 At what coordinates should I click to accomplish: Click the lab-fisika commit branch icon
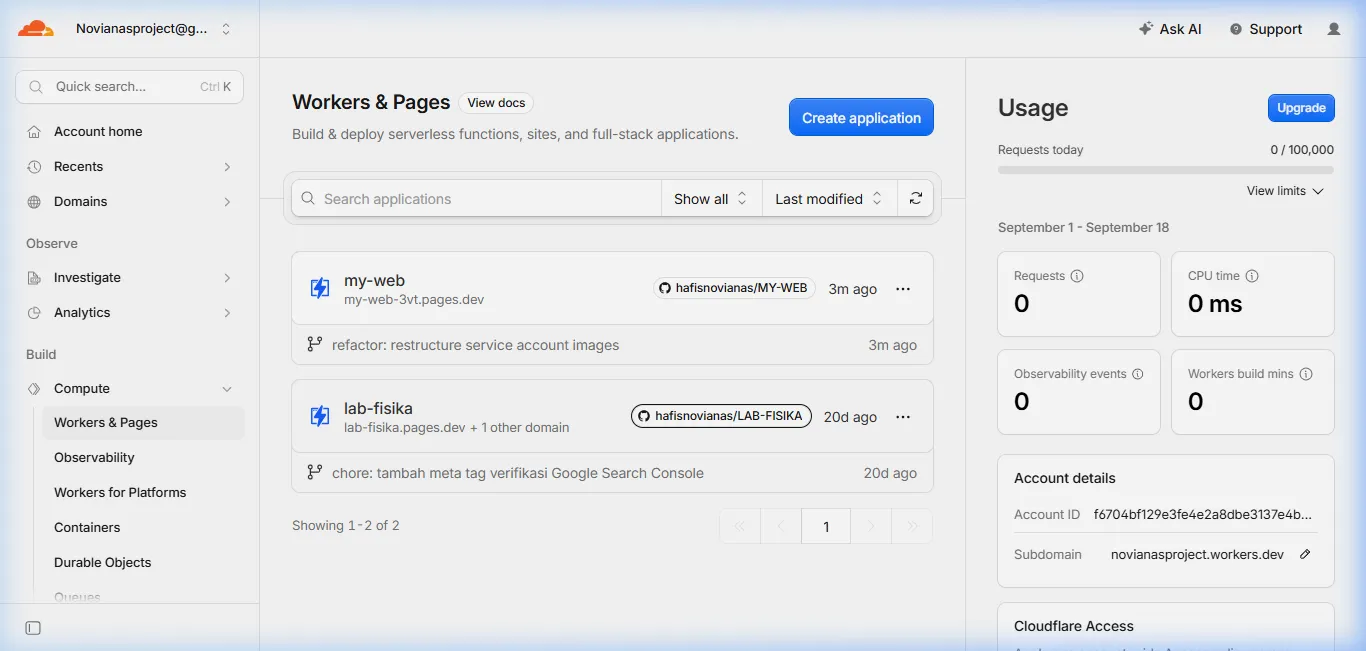[314, 473]
